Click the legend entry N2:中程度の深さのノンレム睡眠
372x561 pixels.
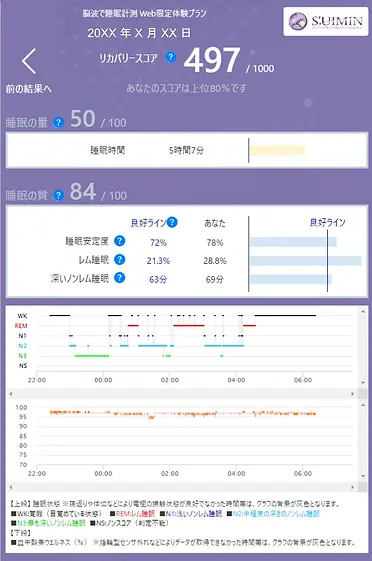pyautogui.click(x=273, y=514)
